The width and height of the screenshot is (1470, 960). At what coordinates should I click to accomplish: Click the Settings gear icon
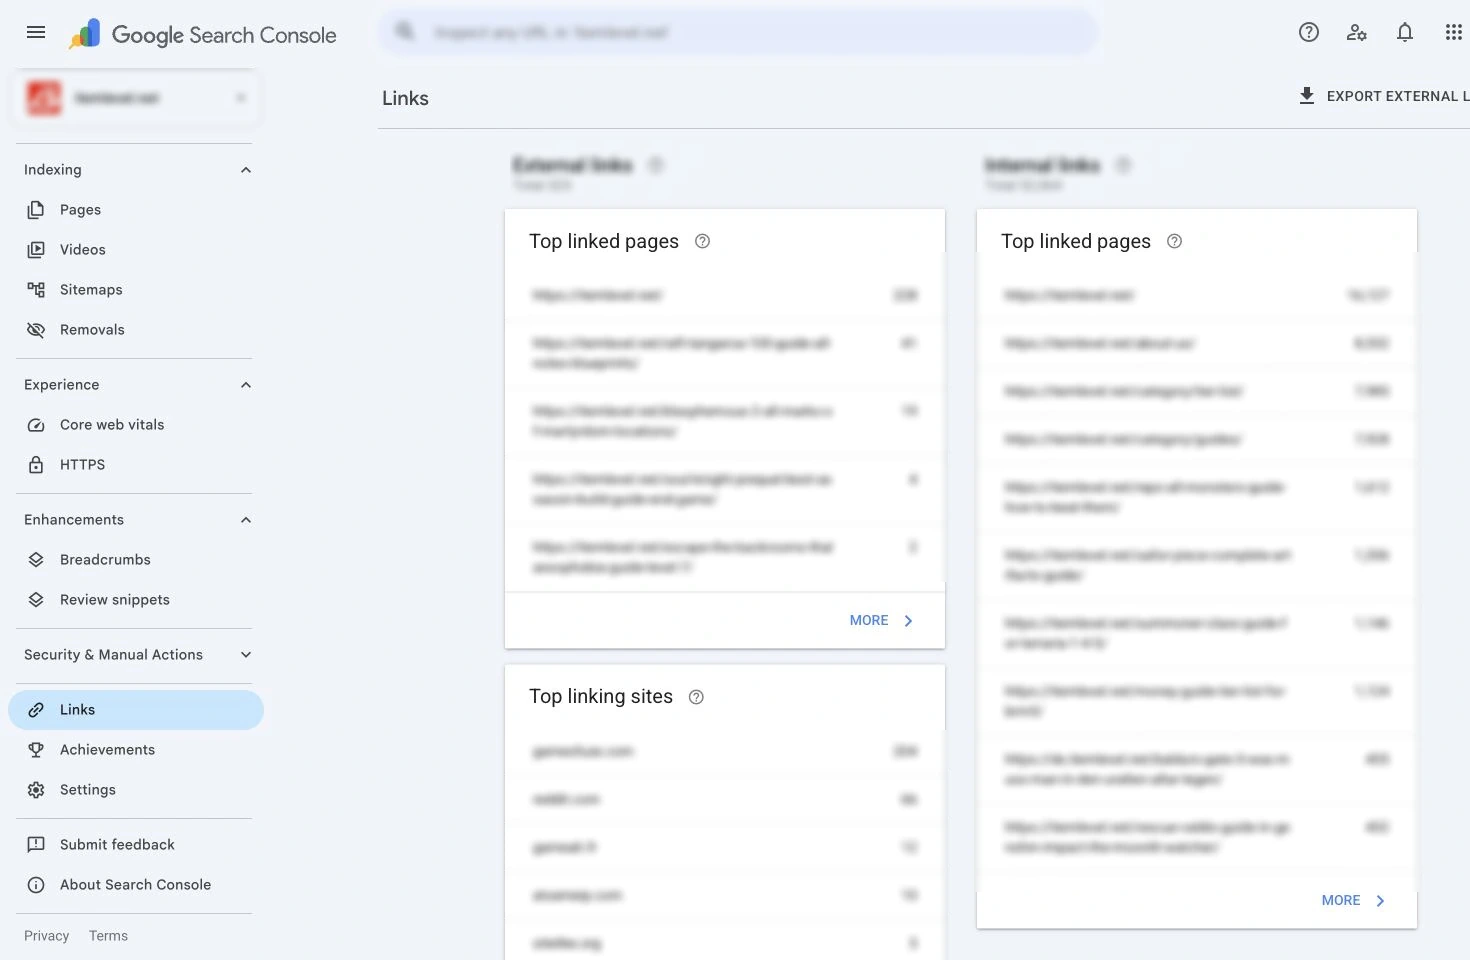(x=36, y=790)
